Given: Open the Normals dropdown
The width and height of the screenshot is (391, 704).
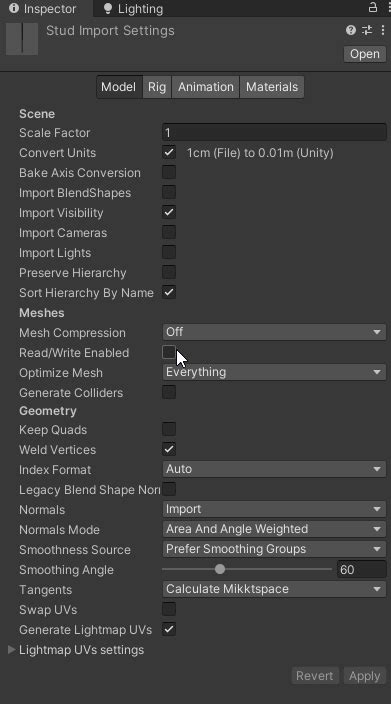Looking at the screenshot, I should [x=274, y=509].
